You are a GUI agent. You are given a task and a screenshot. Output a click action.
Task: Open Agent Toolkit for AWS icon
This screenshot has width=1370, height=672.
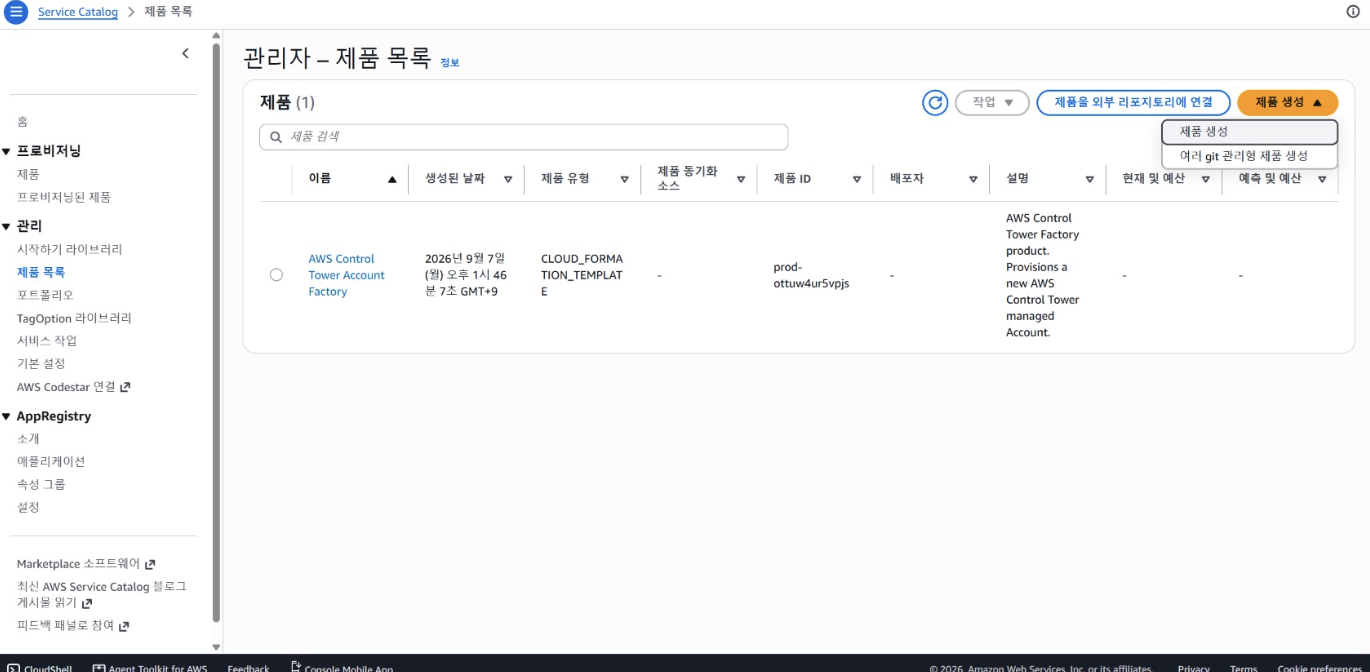coord(98,669)
